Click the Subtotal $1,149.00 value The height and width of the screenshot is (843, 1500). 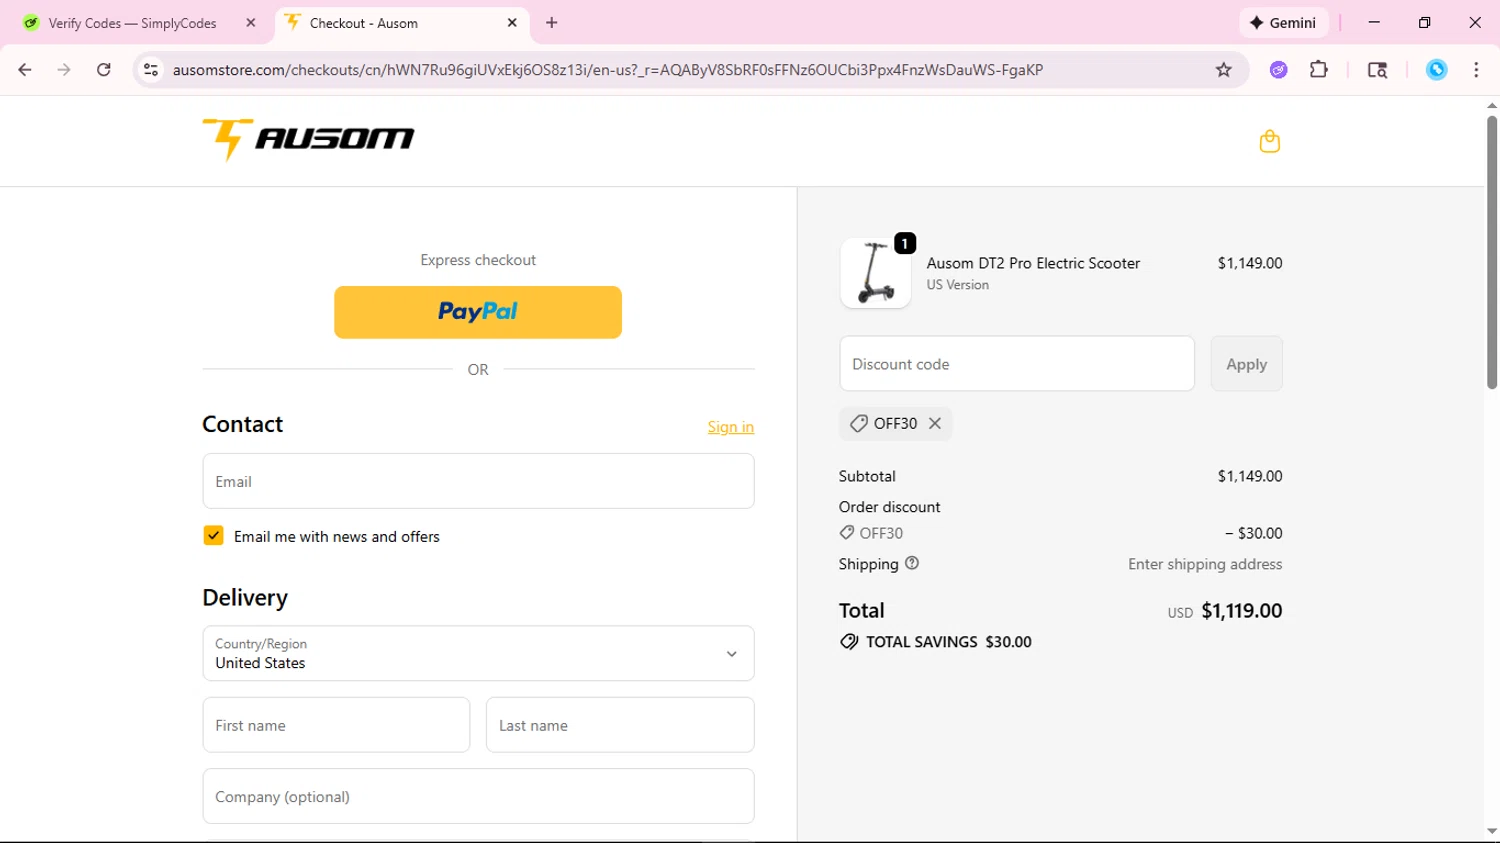tap(1250, 476)
